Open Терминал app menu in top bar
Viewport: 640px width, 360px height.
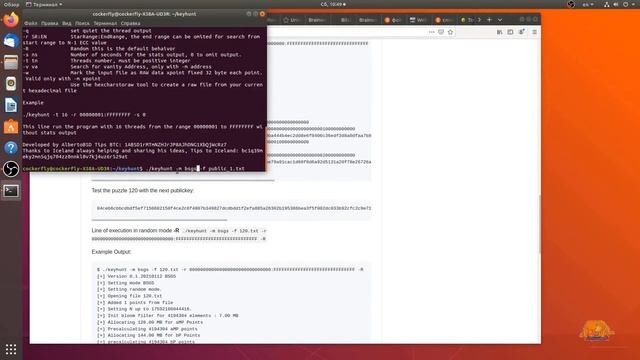point(44,4)
